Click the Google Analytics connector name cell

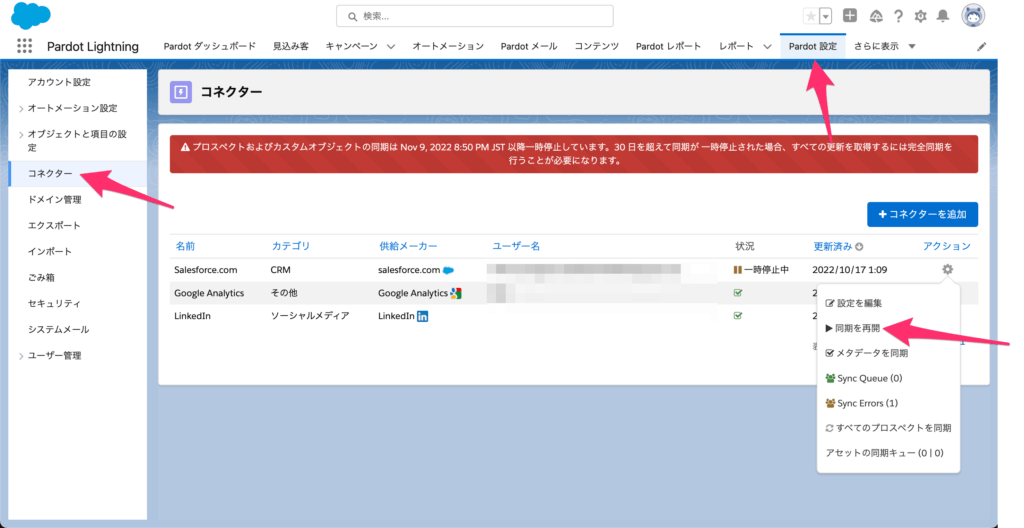coord(209,293)
